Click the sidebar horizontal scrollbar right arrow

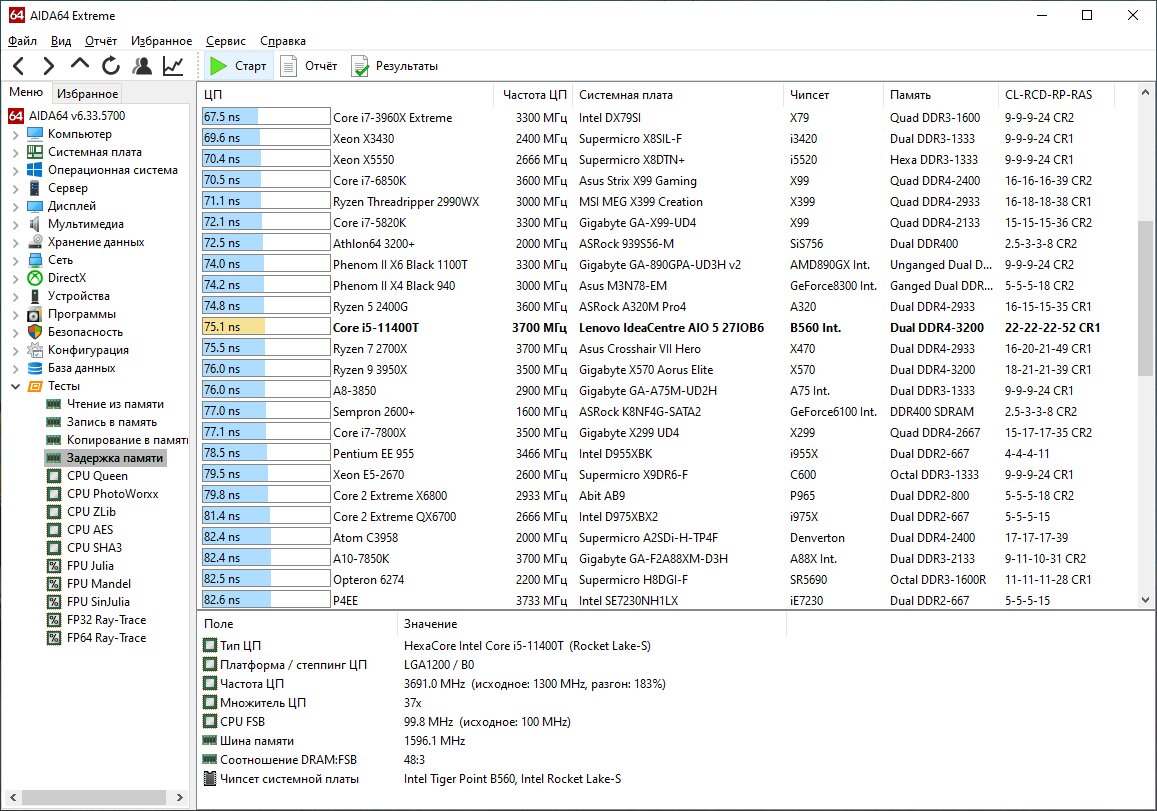tap(179, 797)
